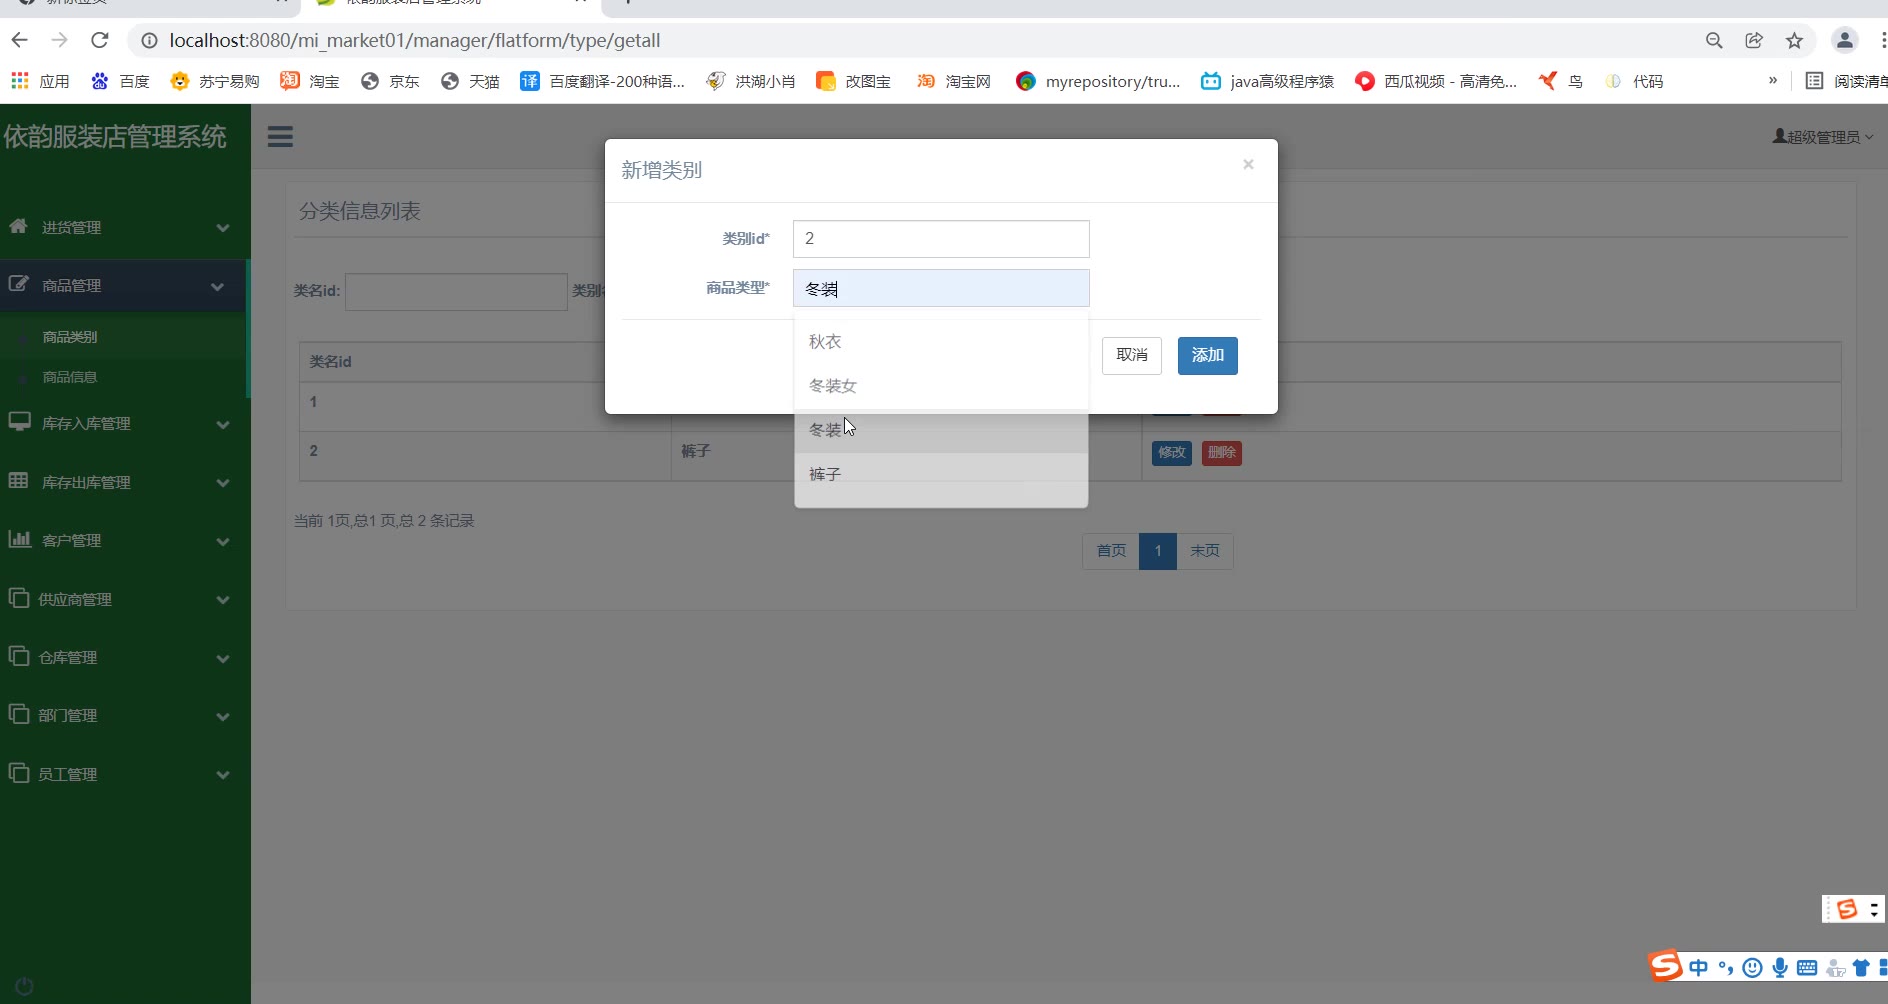Image resolution: width=1888 pixels, height=1004 pixels.
Task: Collapse the 商品管理 sidebar menu
Action: pos(123,286)
